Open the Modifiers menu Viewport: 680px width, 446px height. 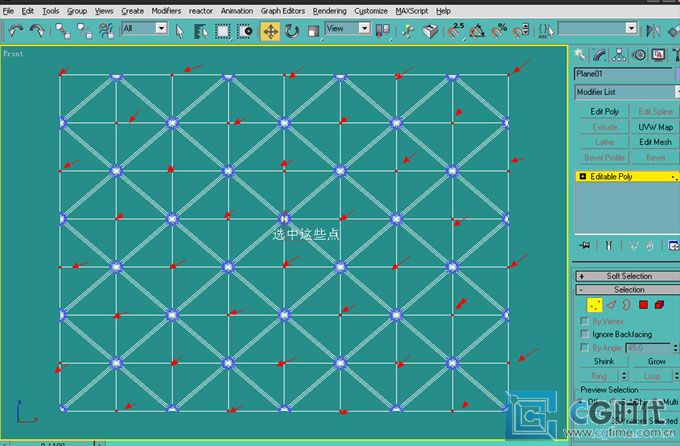coord(166,11)
